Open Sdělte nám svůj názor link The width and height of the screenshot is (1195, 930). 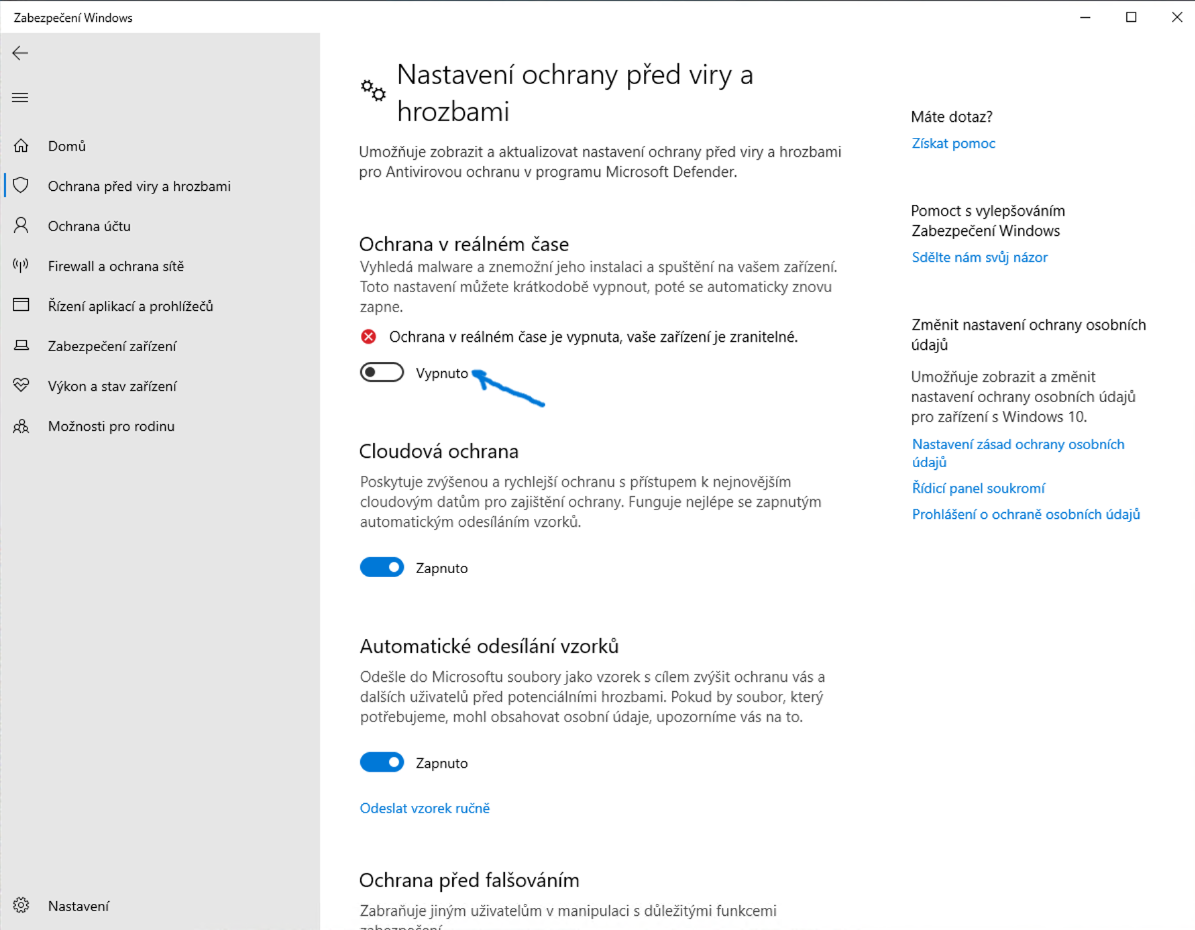pyautogui.click(x=979, y=257)
